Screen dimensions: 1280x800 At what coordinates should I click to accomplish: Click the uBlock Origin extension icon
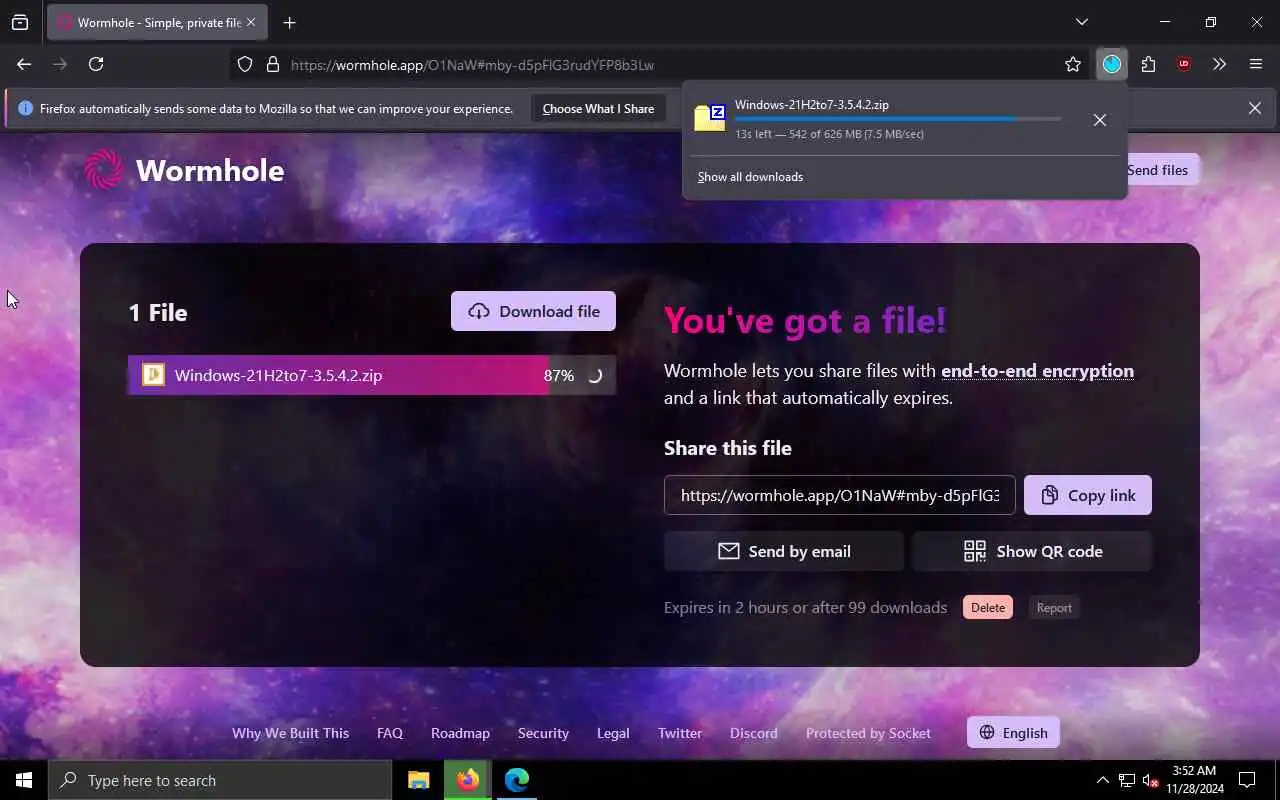point(1184,64)
